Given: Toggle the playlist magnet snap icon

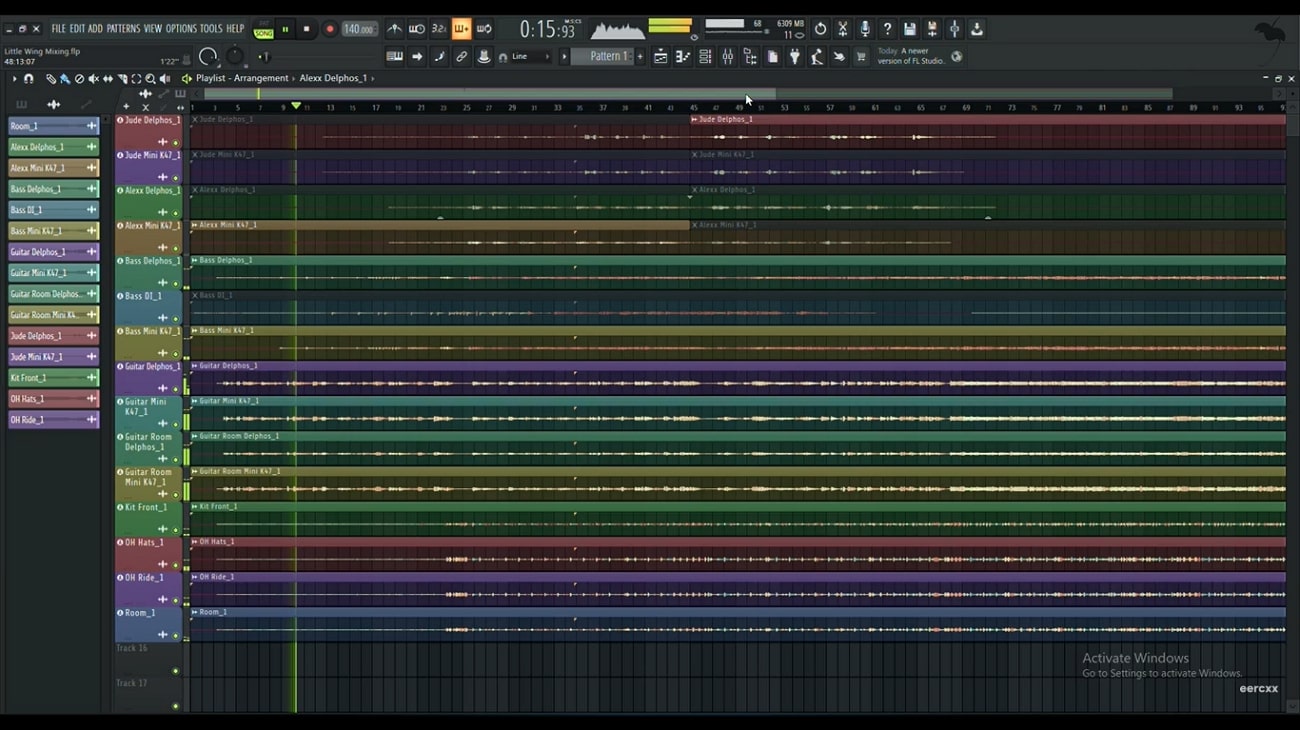Looking at the screenshot, I should pos(29,78).
